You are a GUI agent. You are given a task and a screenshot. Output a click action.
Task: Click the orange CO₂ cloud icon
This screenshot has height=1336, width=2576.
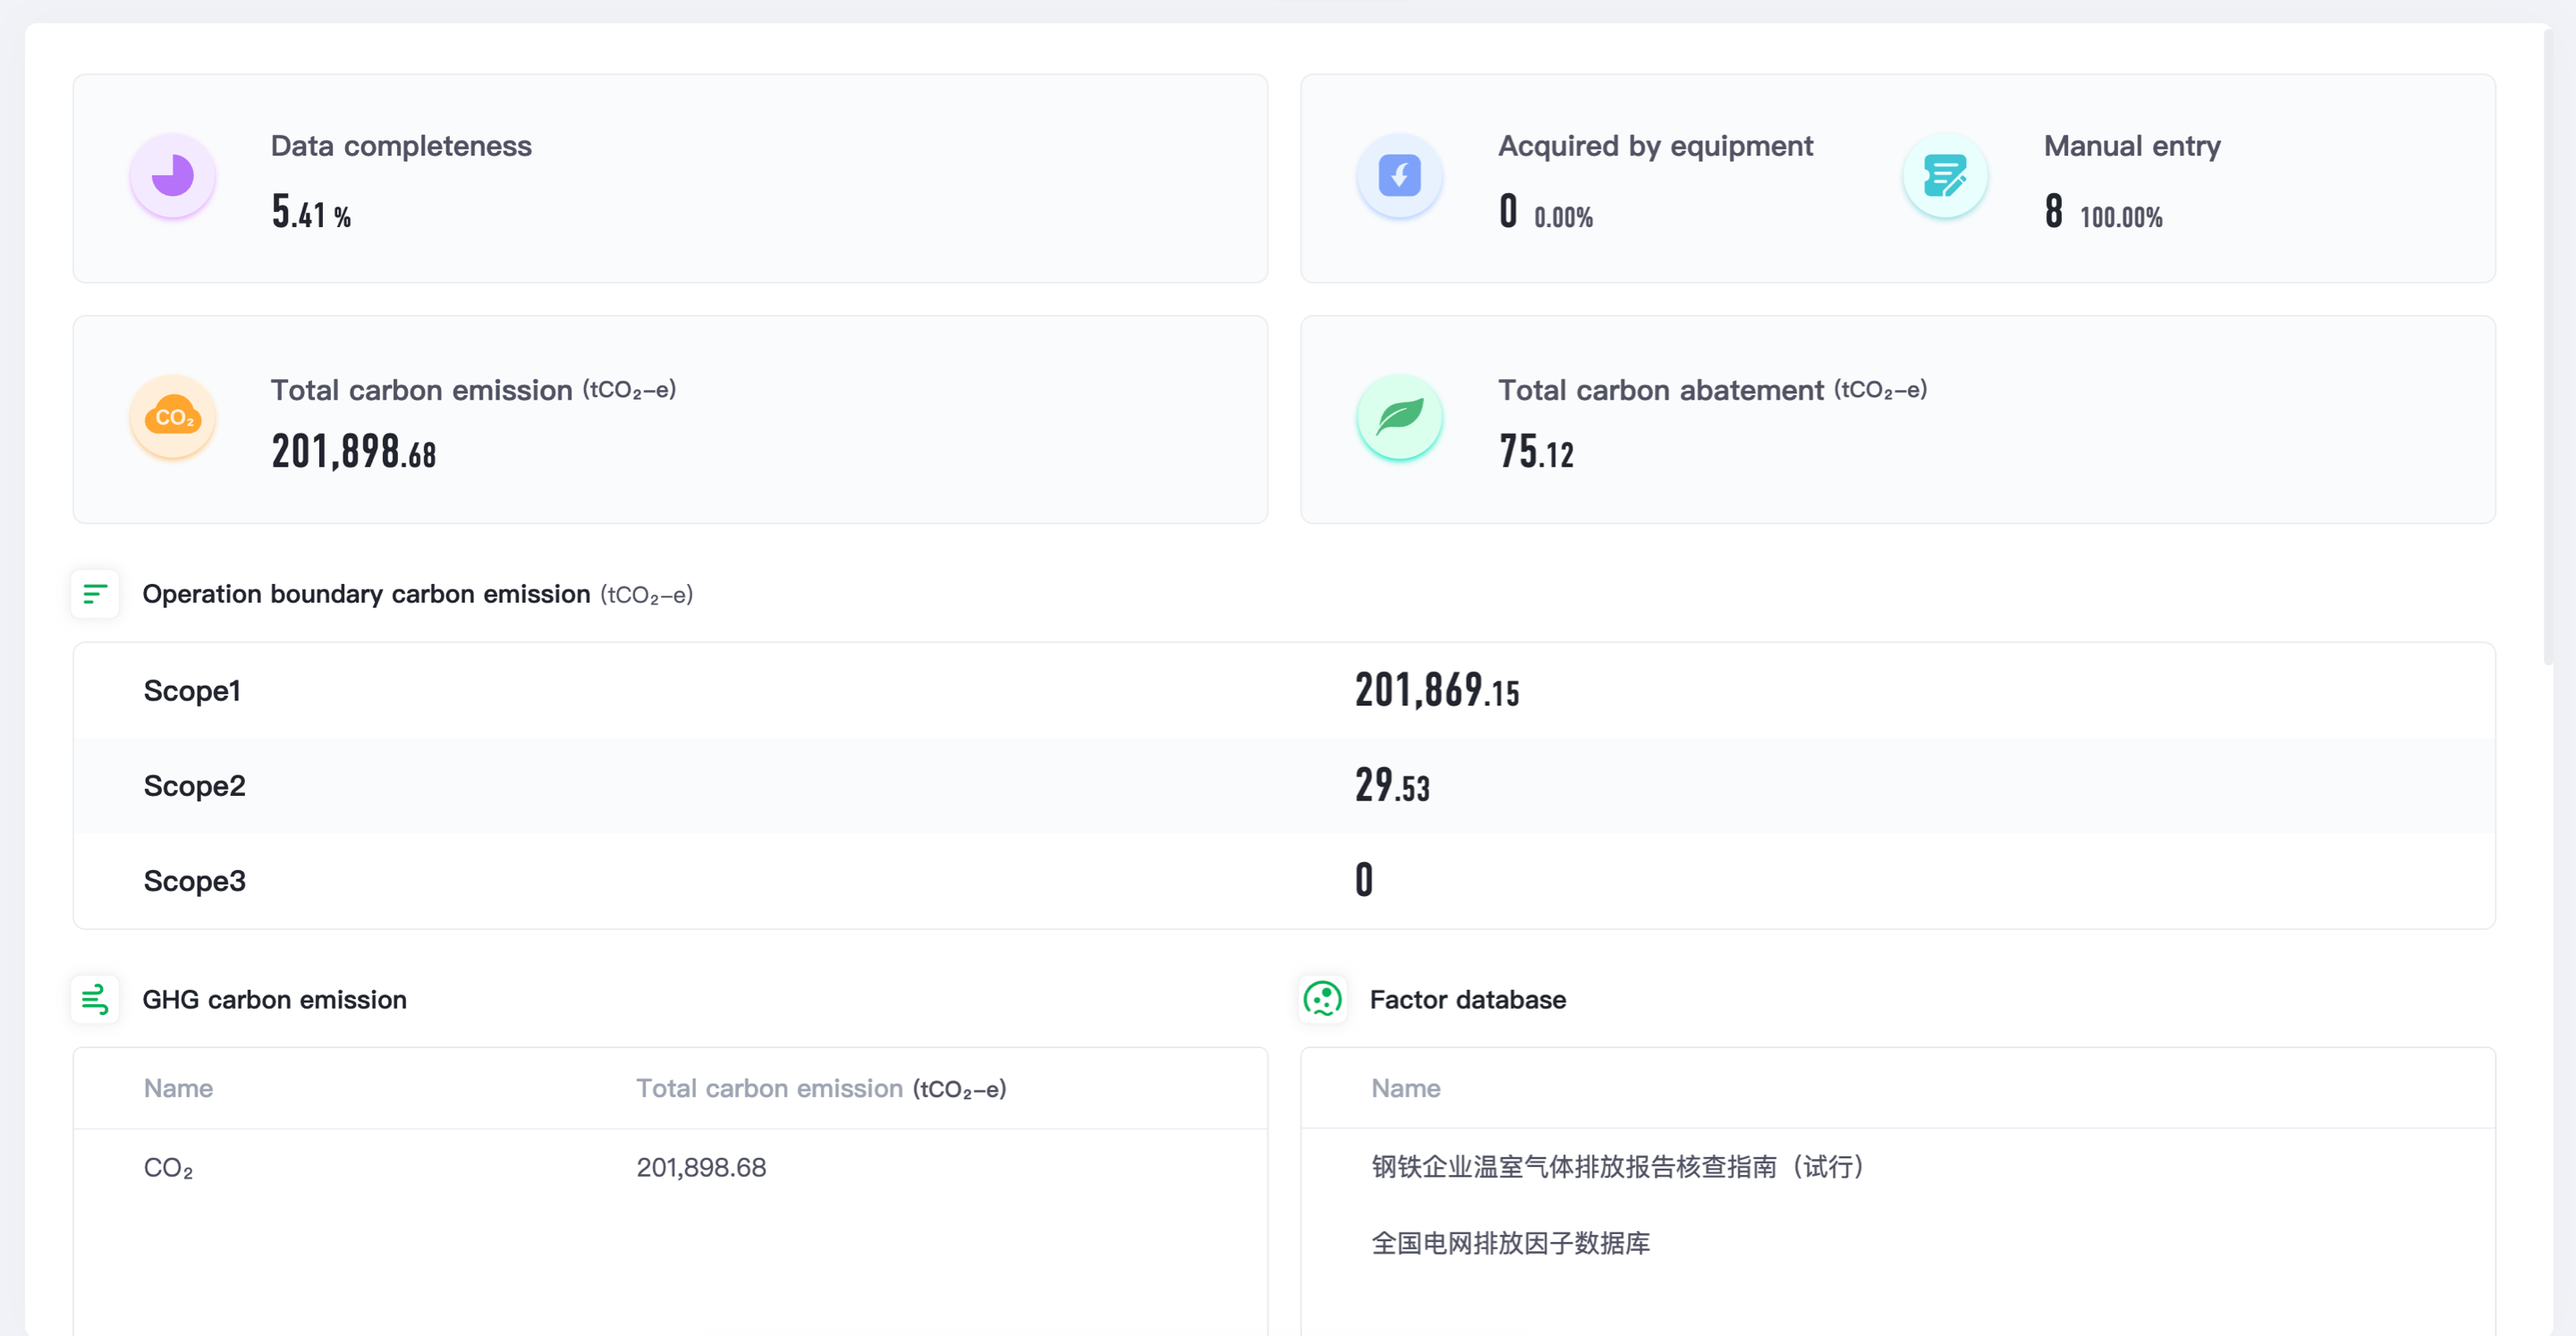click(173, 417)
